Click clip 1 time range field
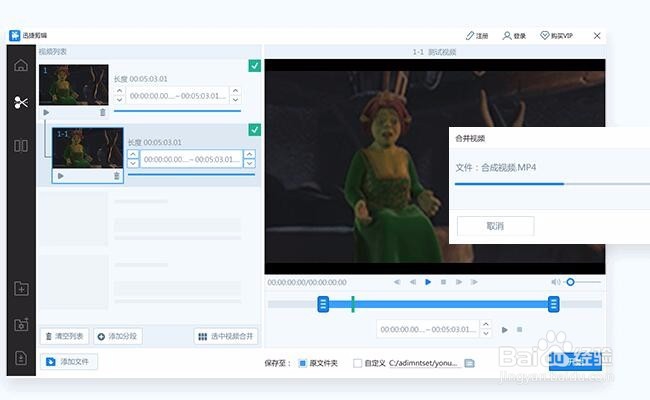The image size is (650, 400). tap(177, 96)
